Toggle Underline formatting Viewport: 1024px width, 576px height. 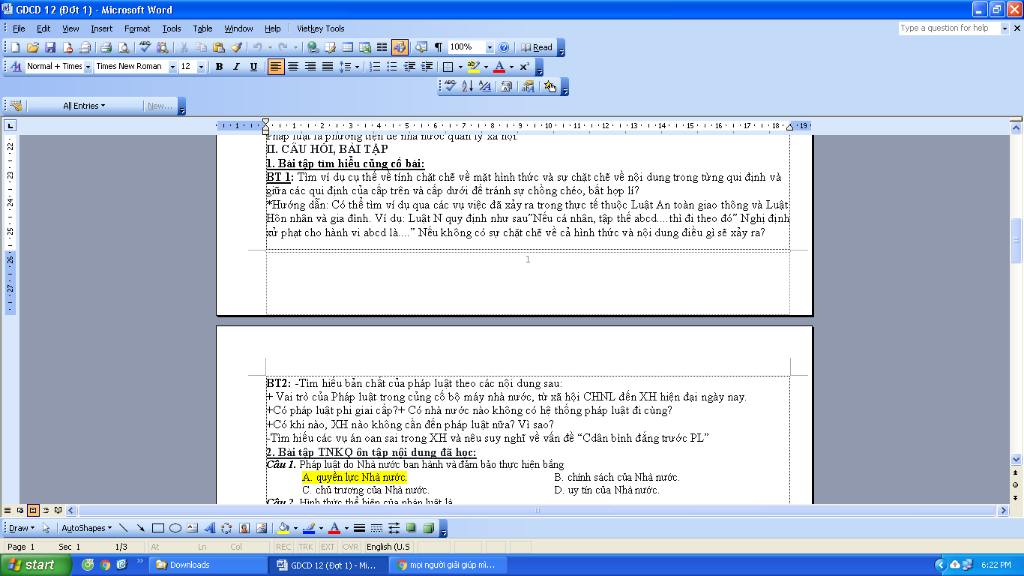click(x=253, y=67)
